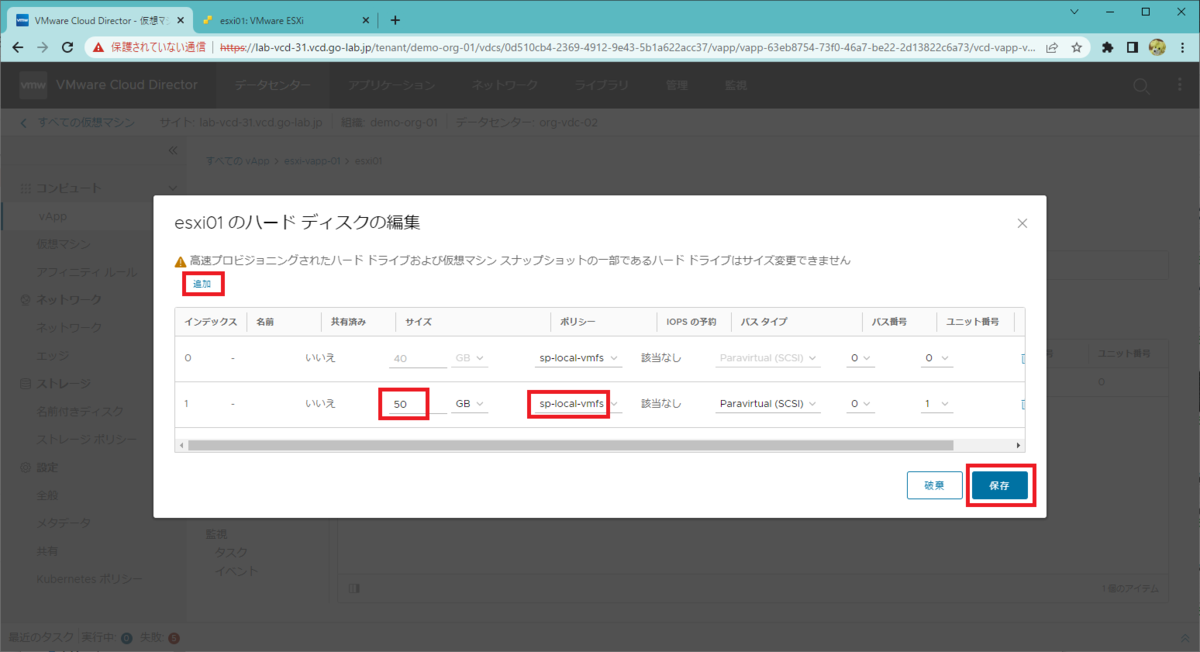Open the Chrome side panel icon

click(1133, 47)
